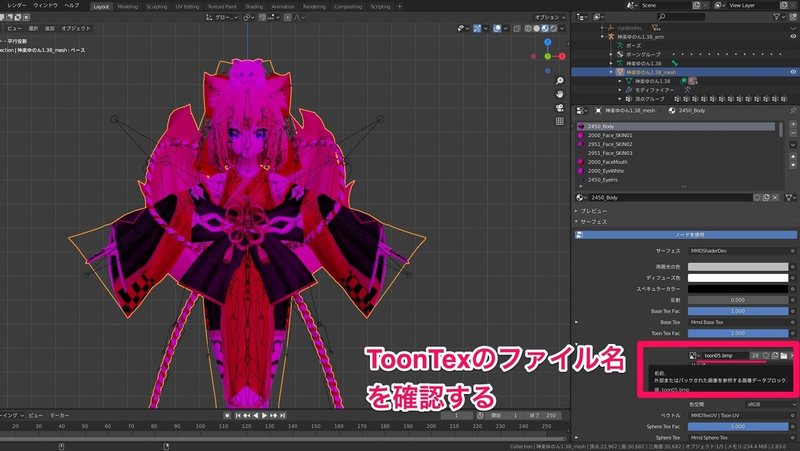This screenshot has height=451, width=800.
Task: Click the pan view hand icon
Action: click(x=560, y=94)
